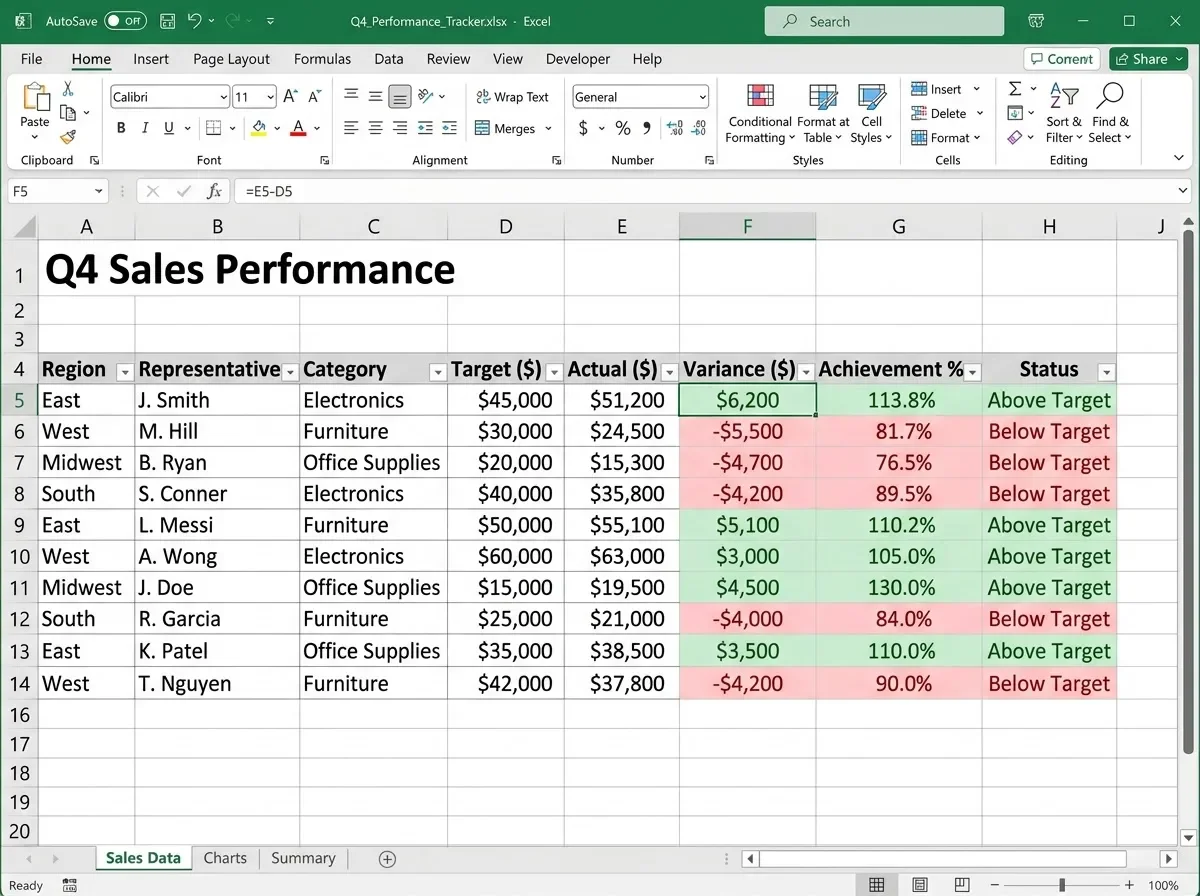The image size is (1200, 896).
Task: Switch to the Charts sheet tab
Action: (225, 858)
